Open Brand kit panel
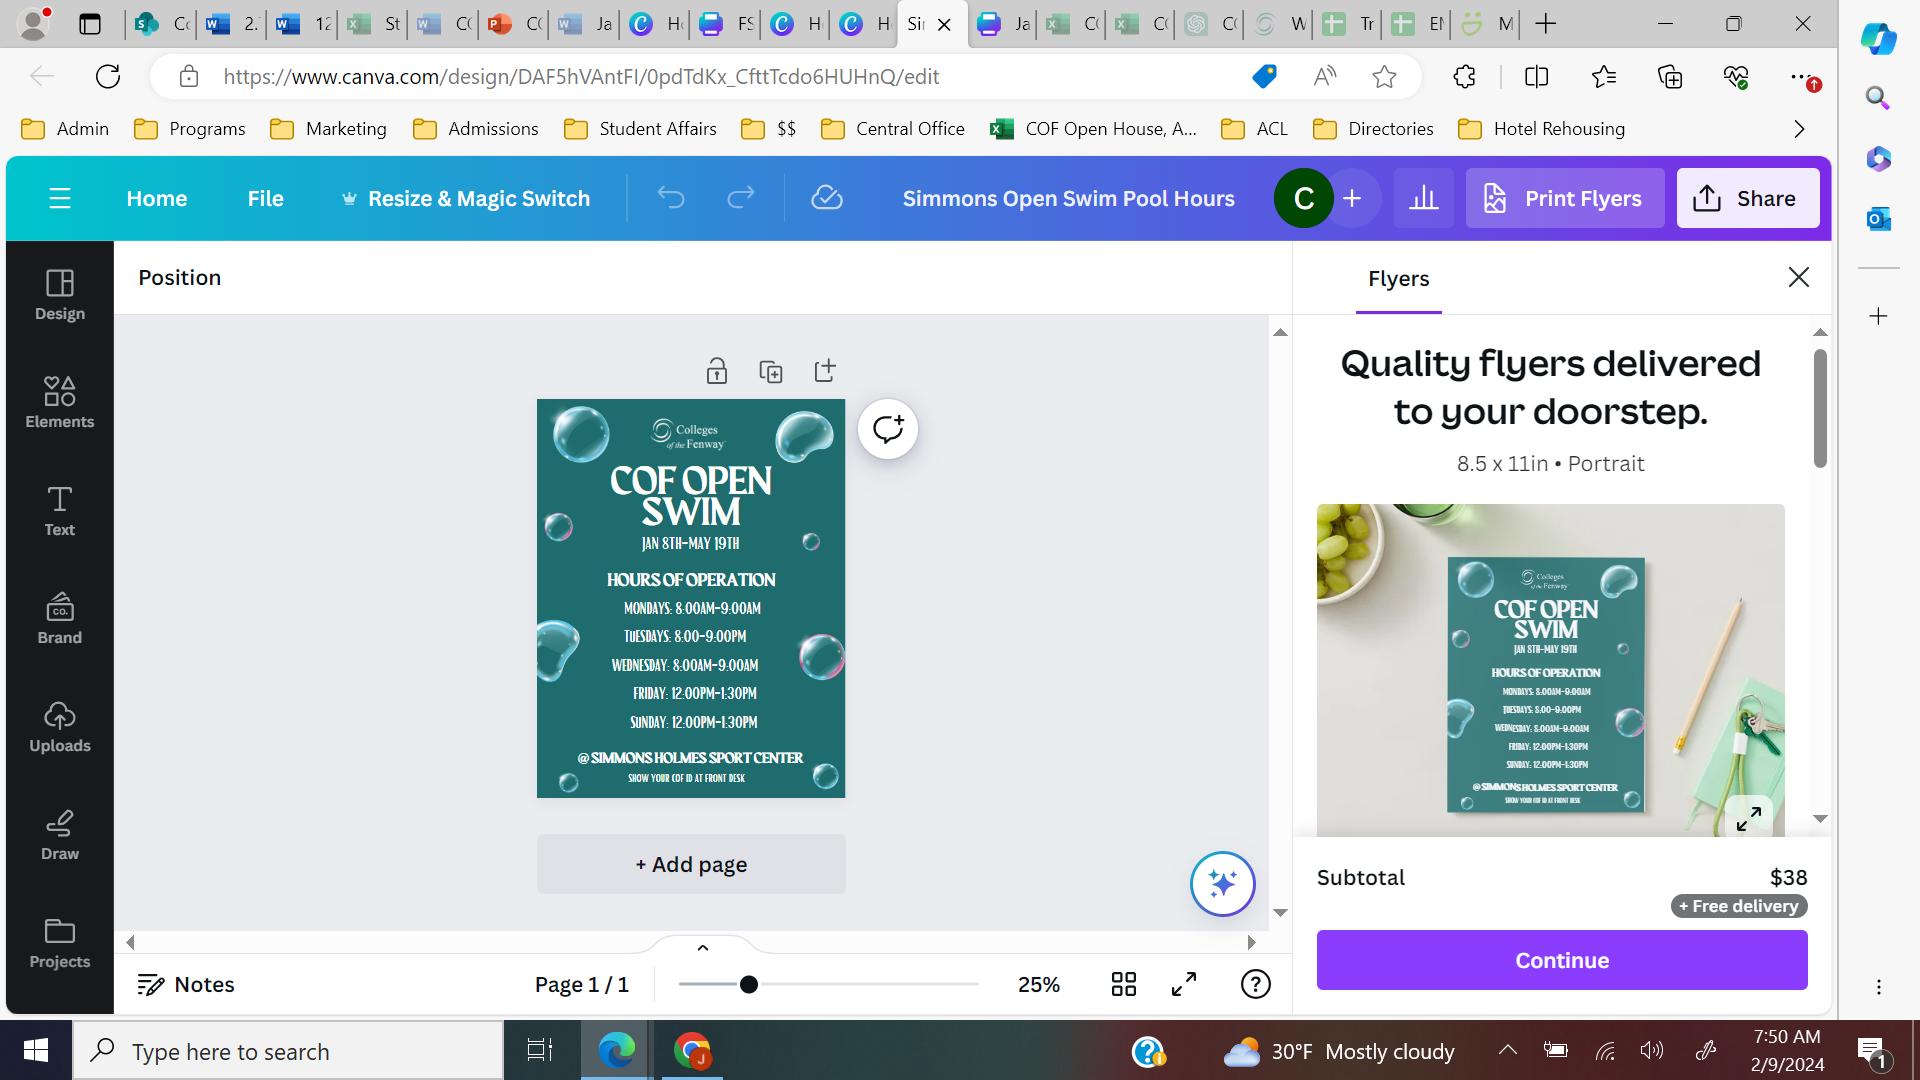Screen dimensions: 1920x1080 [60, 618]
